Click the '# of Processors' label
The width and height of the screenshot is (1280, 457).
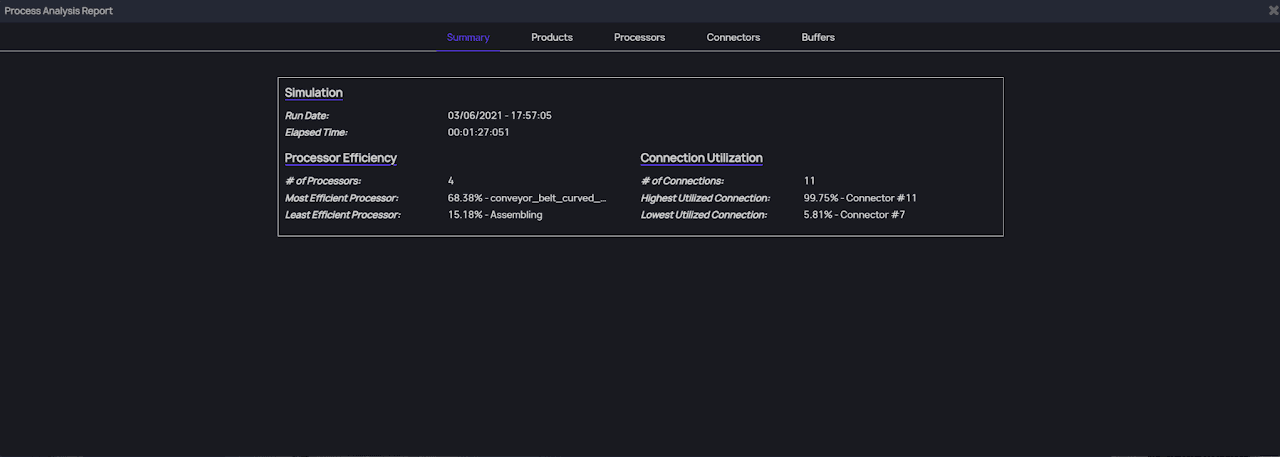(322, 181)
